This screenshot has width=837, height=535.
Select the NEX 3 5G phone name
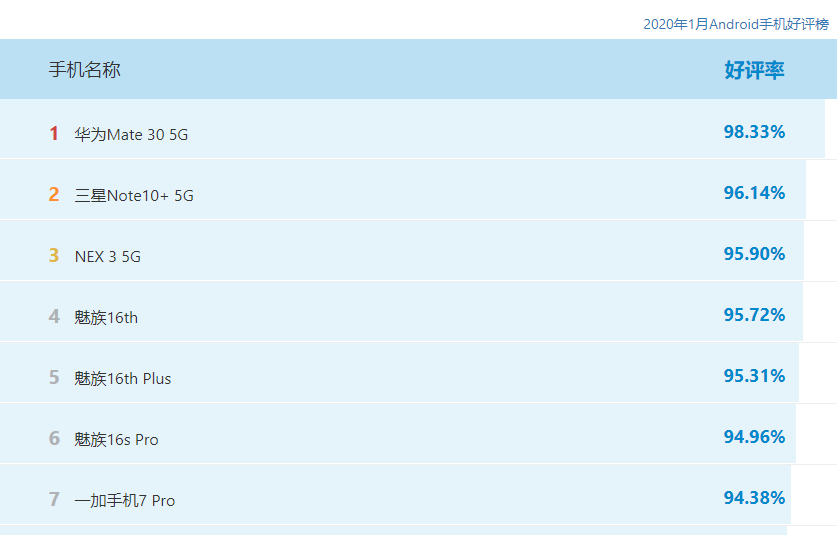coord(108,256)
